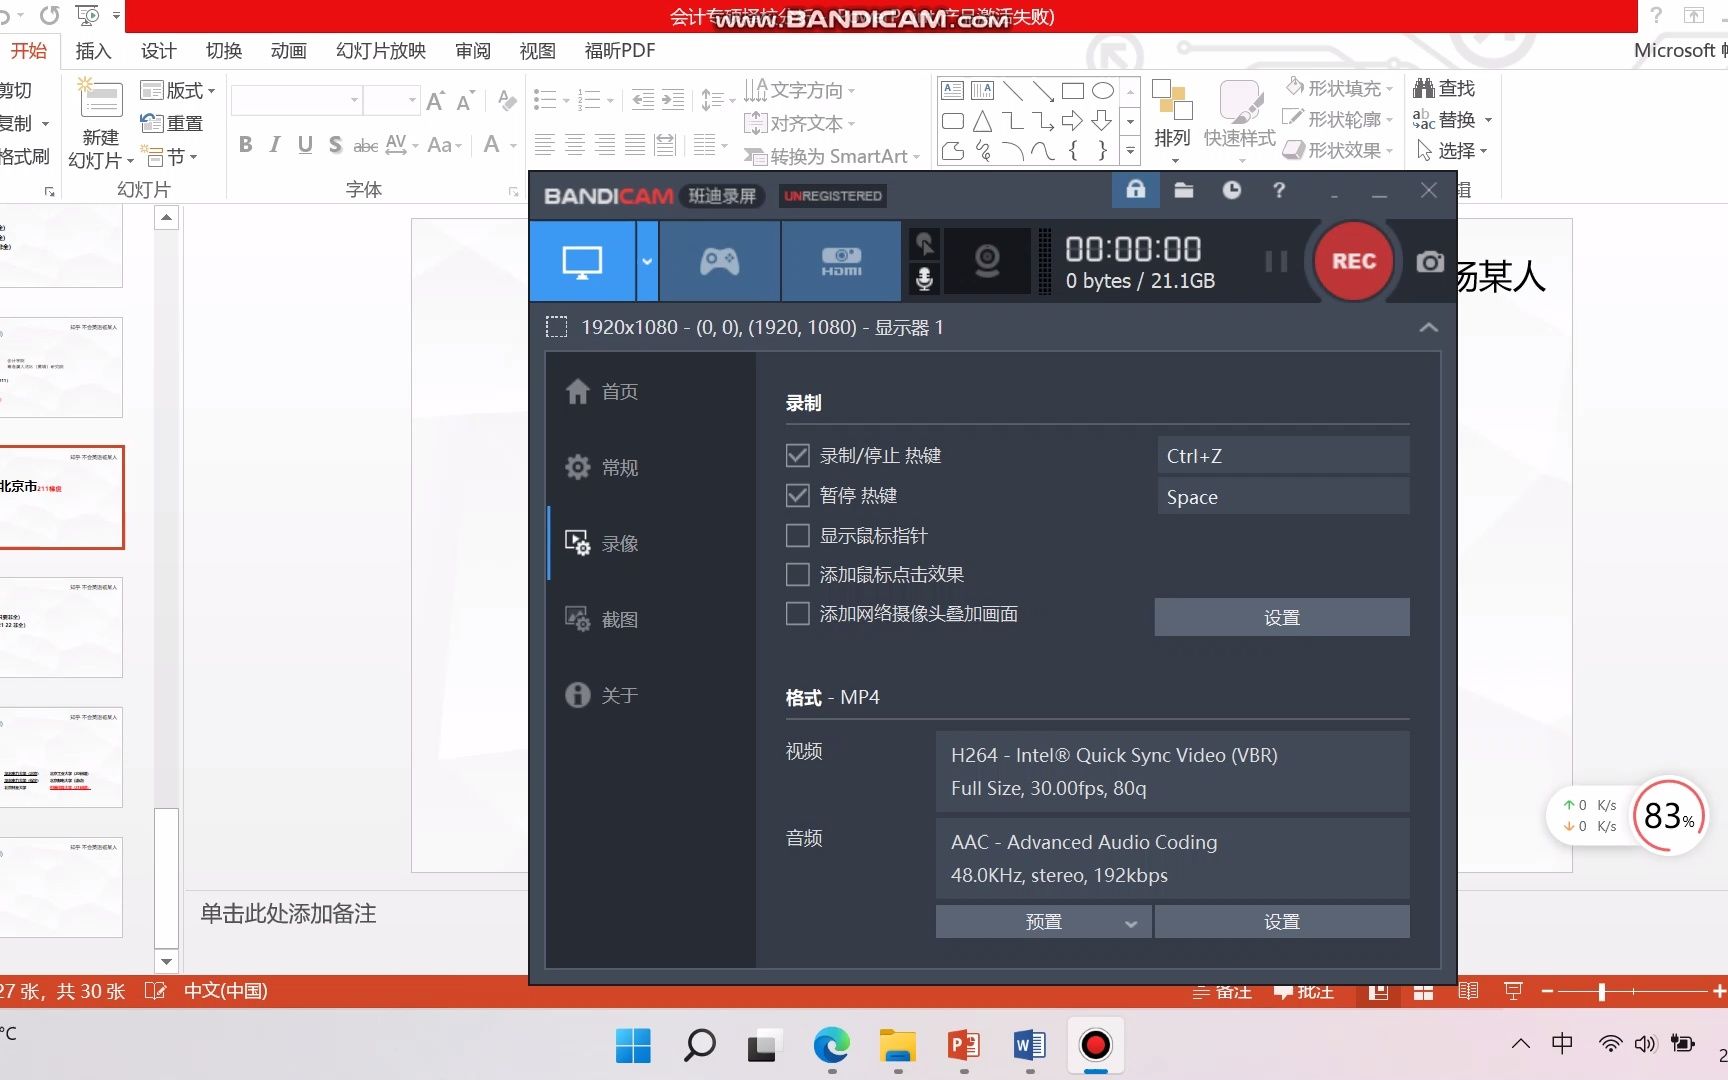This screenshot has height=1080, width=1728.
Task: Open the 动画 ribbon tab
Action: (288, 51)
